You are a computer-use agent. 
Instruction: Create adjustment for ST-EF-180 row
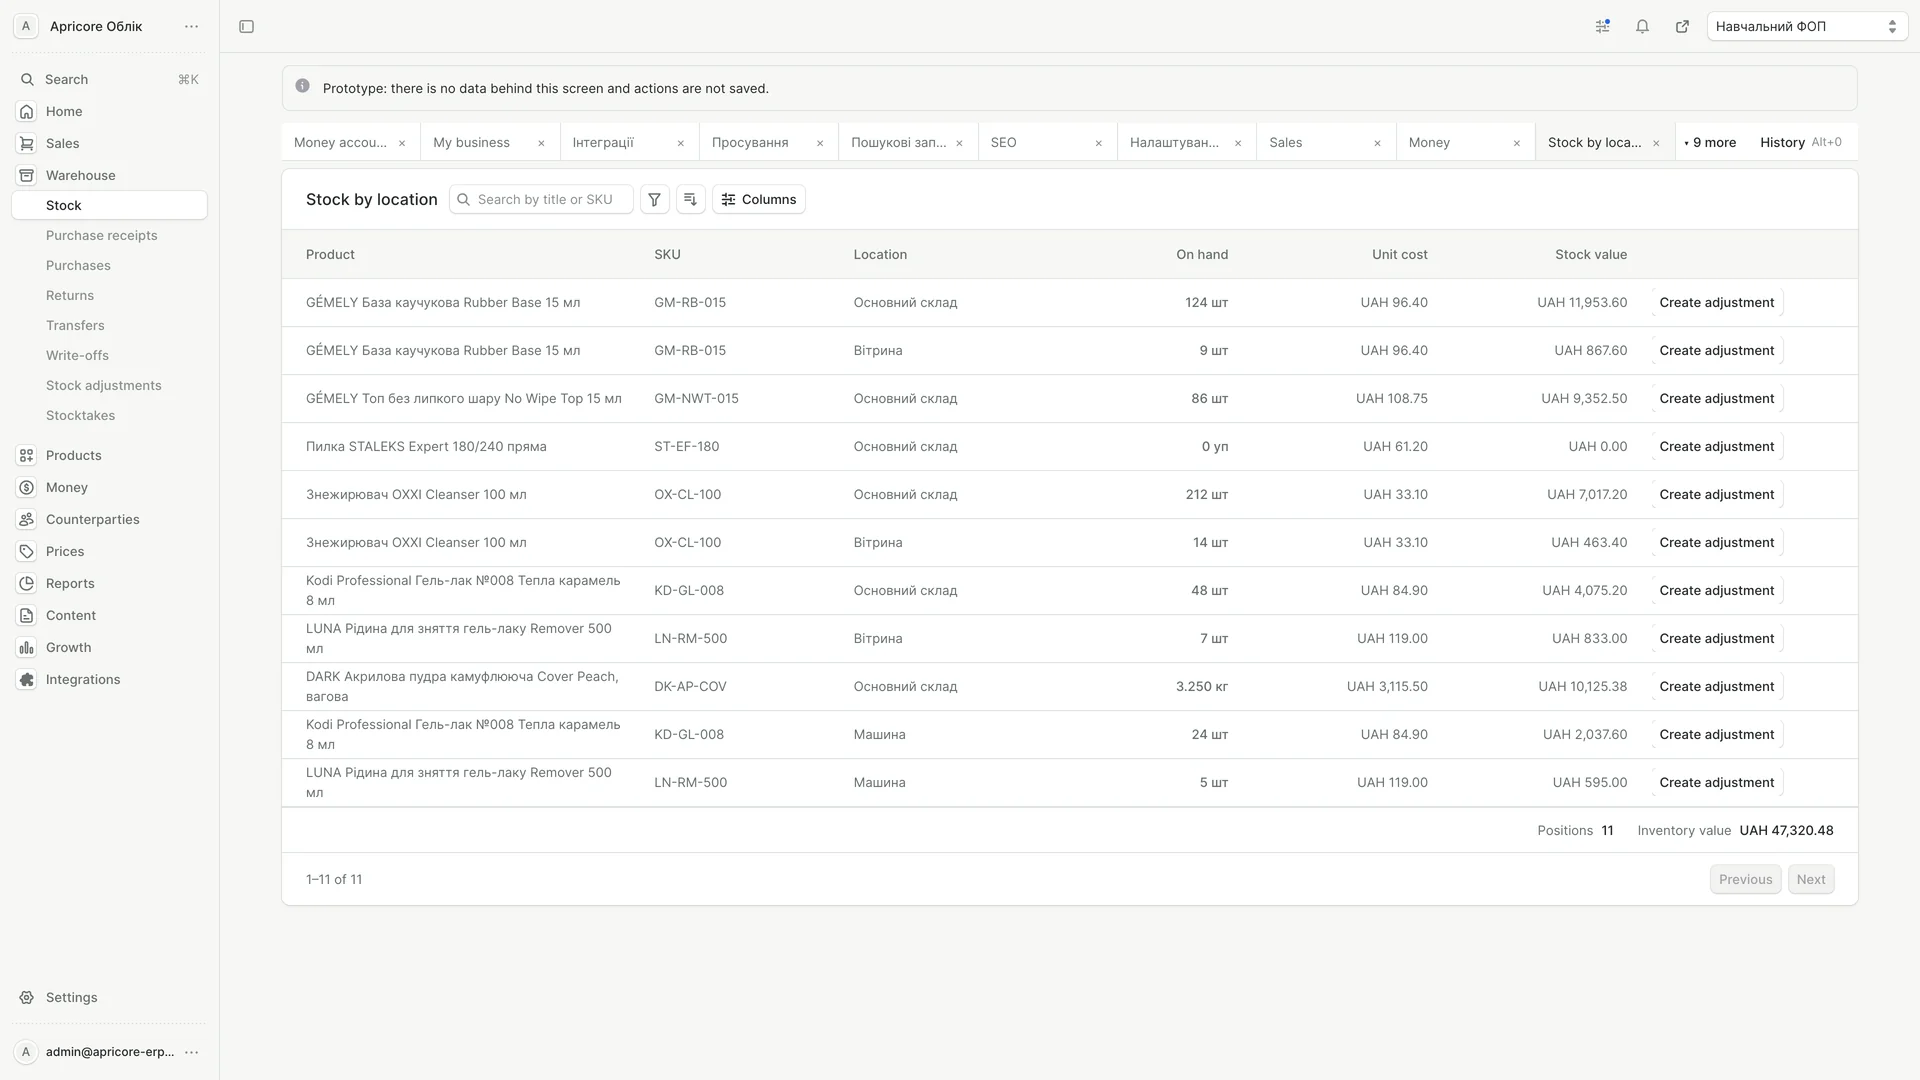click(x=1716, y=446)
